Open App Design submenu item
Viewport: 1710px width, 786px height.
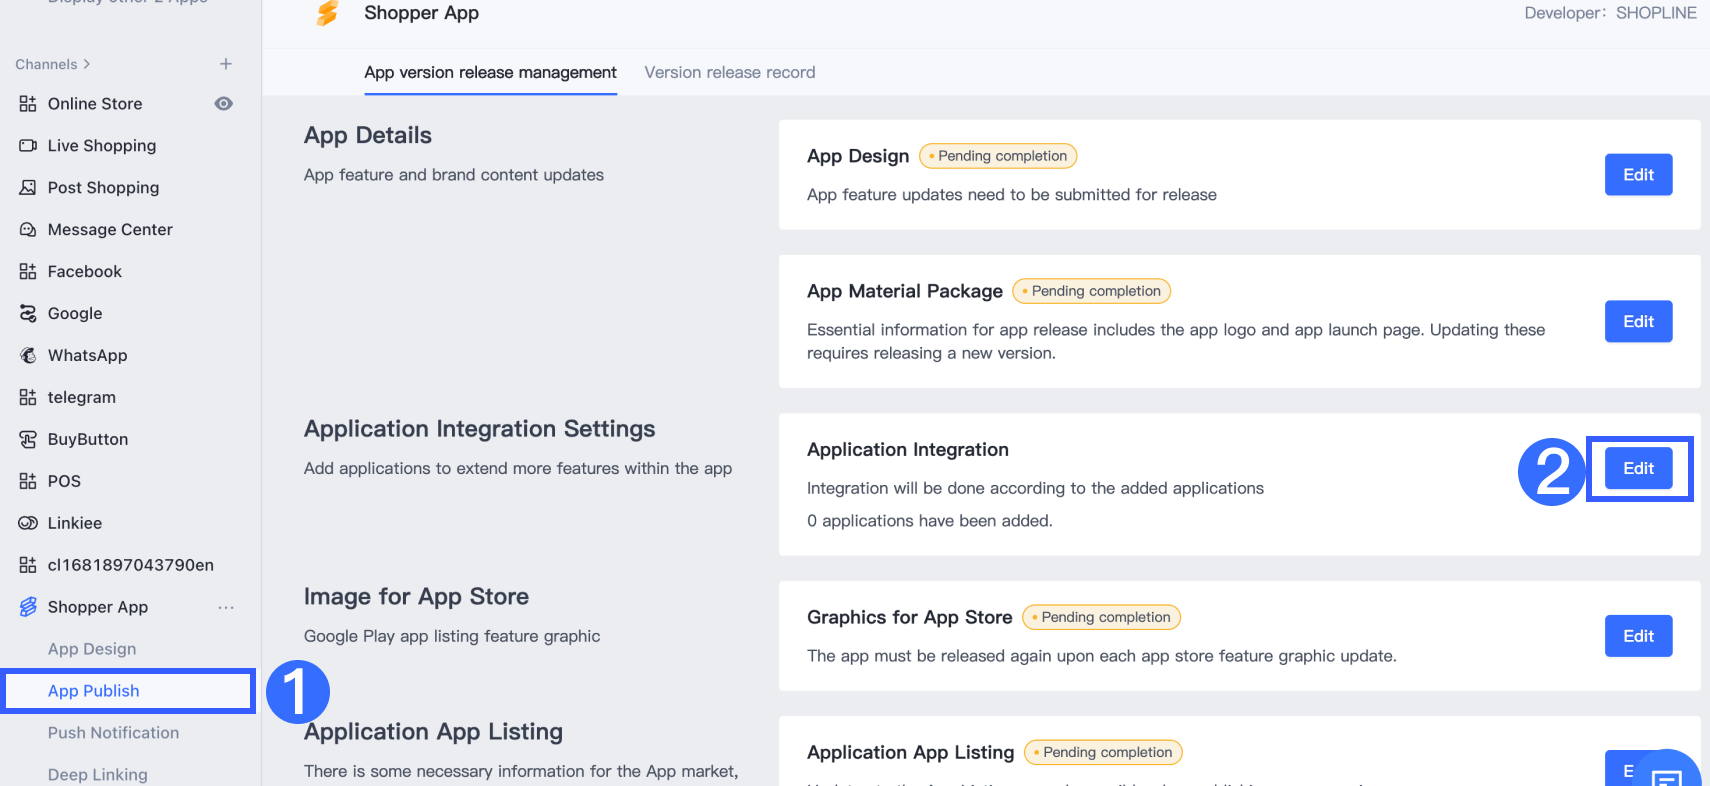coord(92,649)
